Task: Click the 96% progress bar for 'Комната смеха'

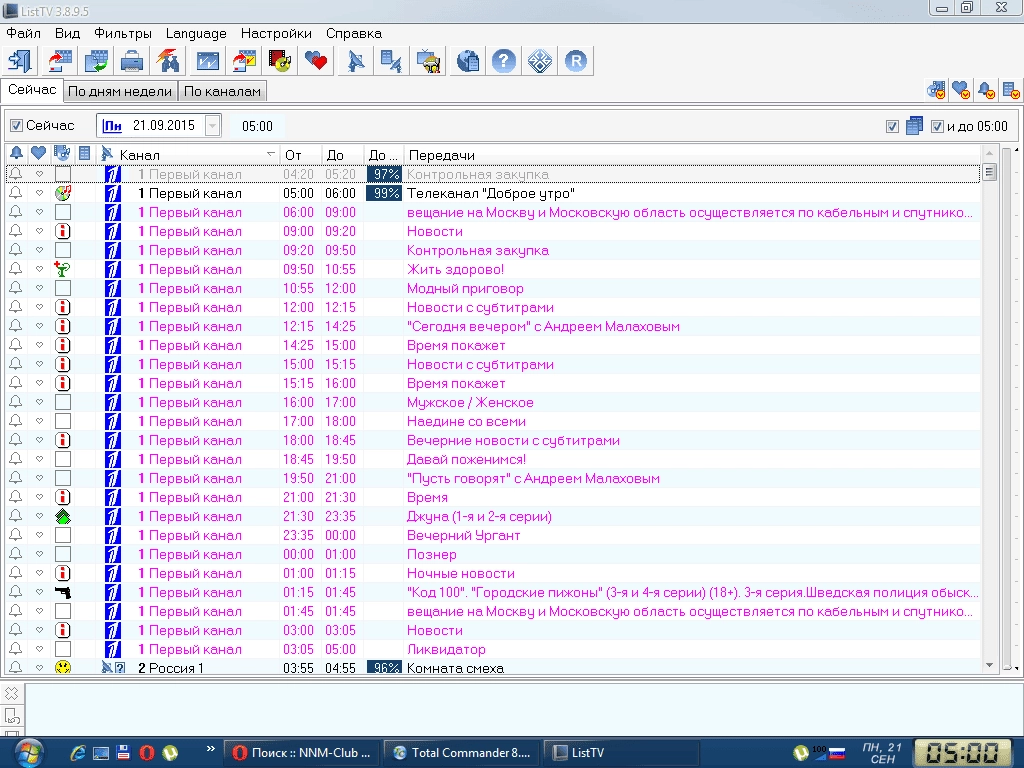Action: 384,667
